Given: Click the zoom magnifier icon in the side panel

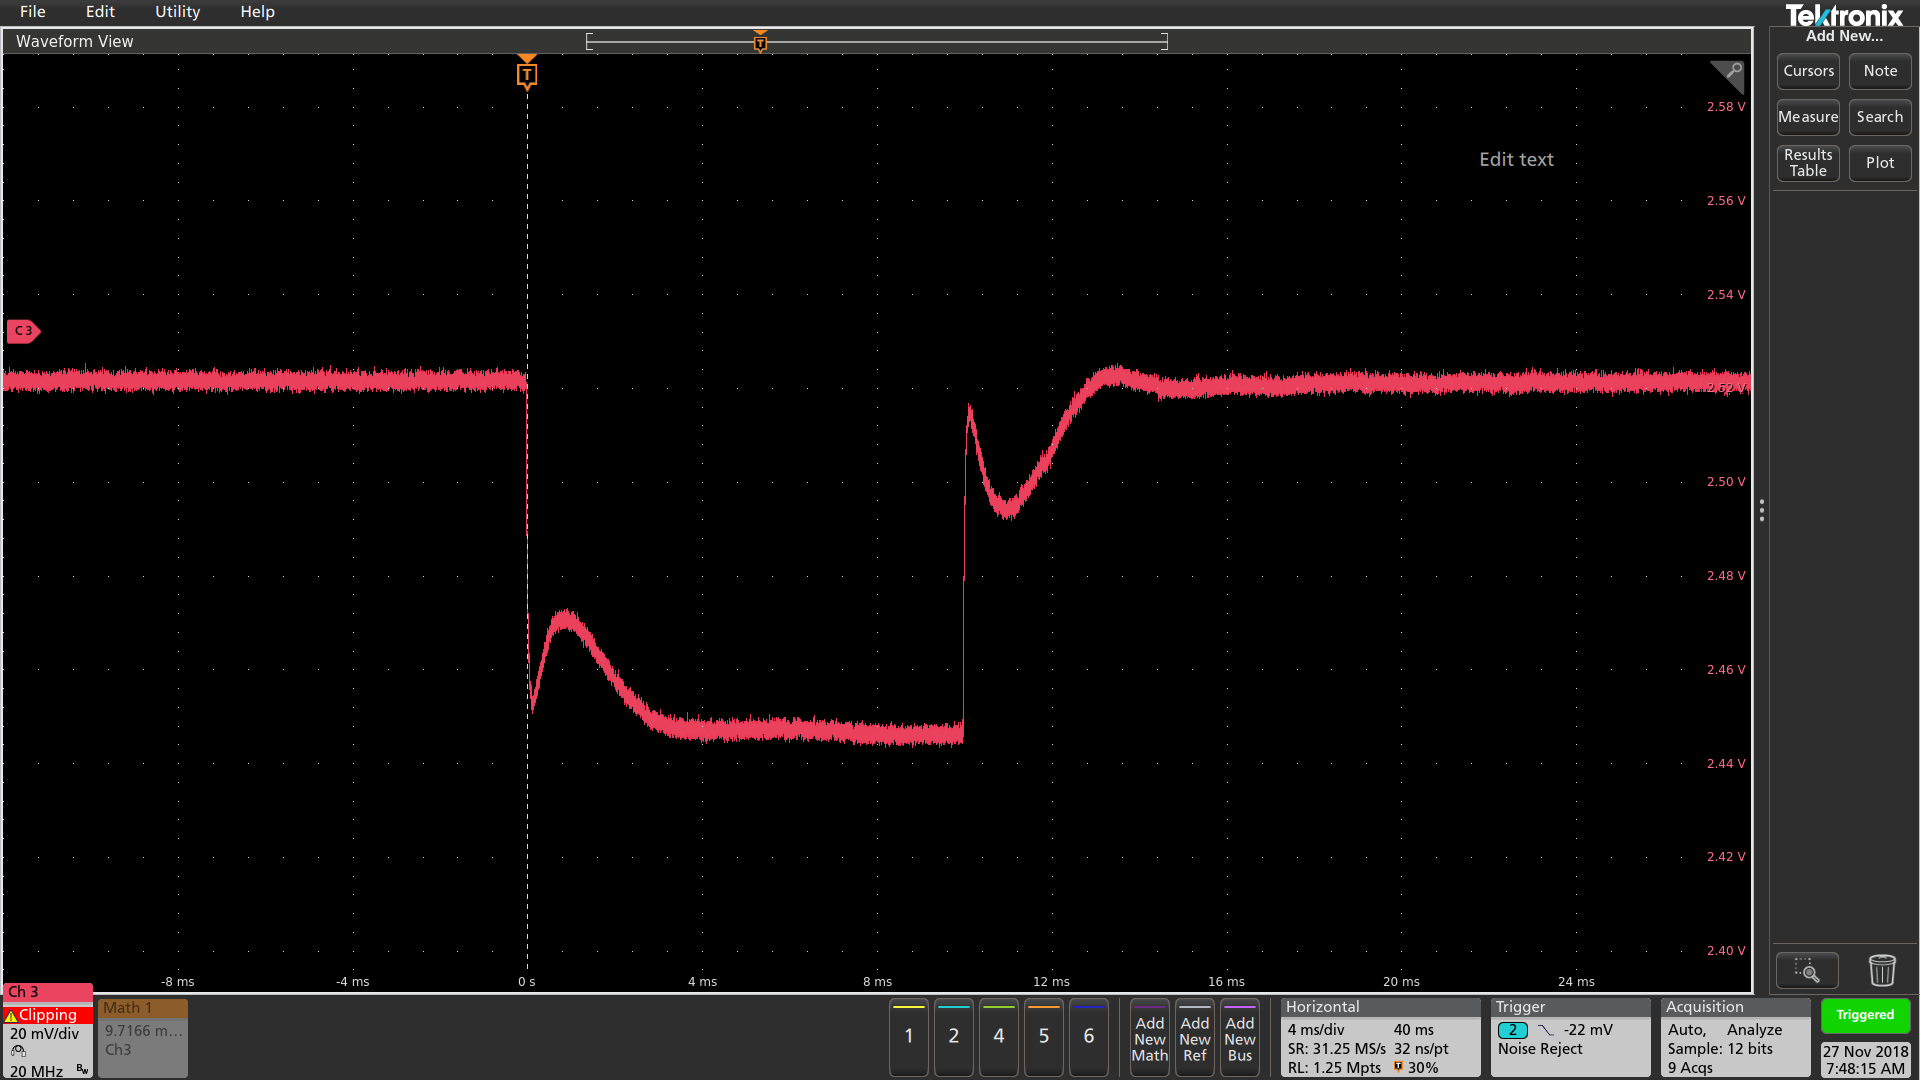Looking at the screenshot, I should click(x=1807, y=970).
